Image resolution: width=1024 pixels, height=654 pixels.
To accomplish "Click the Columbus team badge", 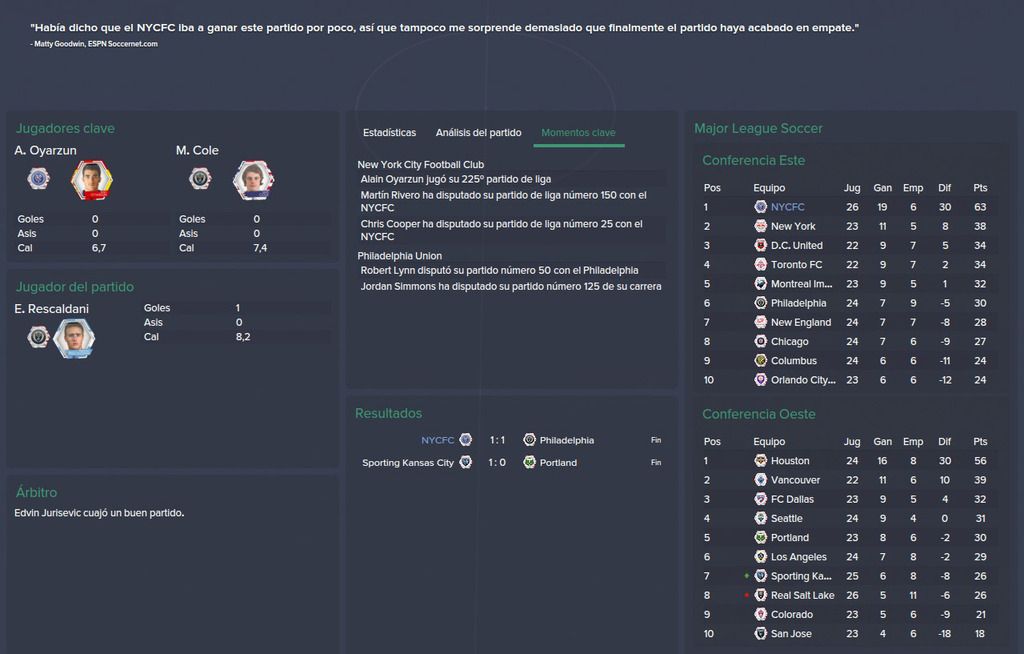I will point(760,361).
